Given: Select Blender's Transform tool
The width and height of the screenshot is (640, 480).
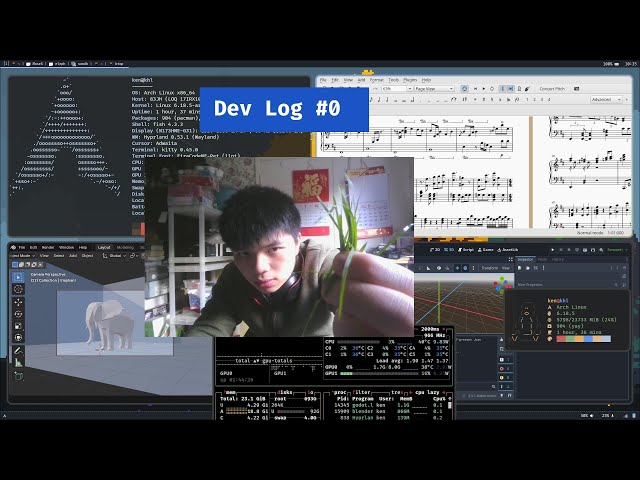Looking at the screenshot, I should (x=18, y=338).
